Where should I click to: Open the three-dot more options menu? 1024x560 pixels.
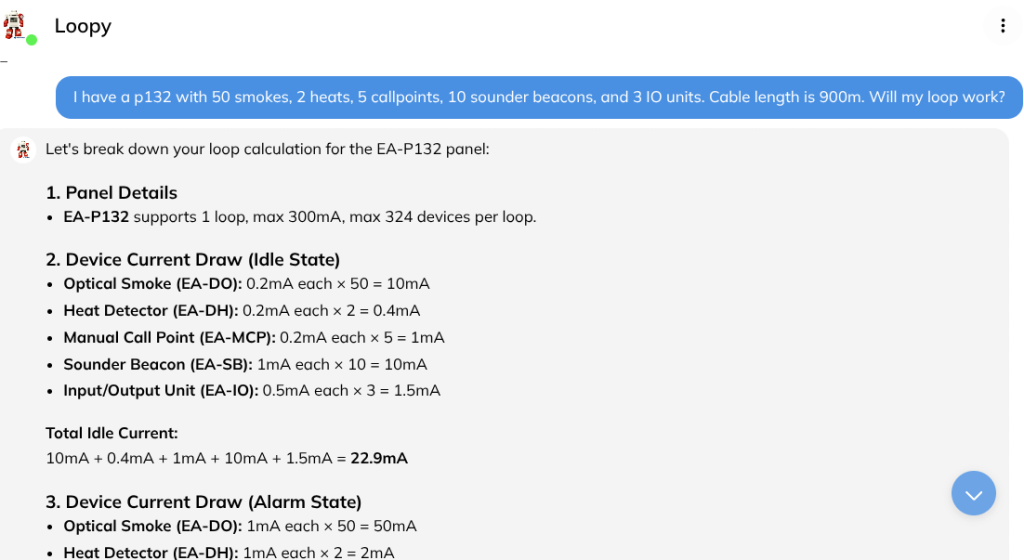point(1002,26)
